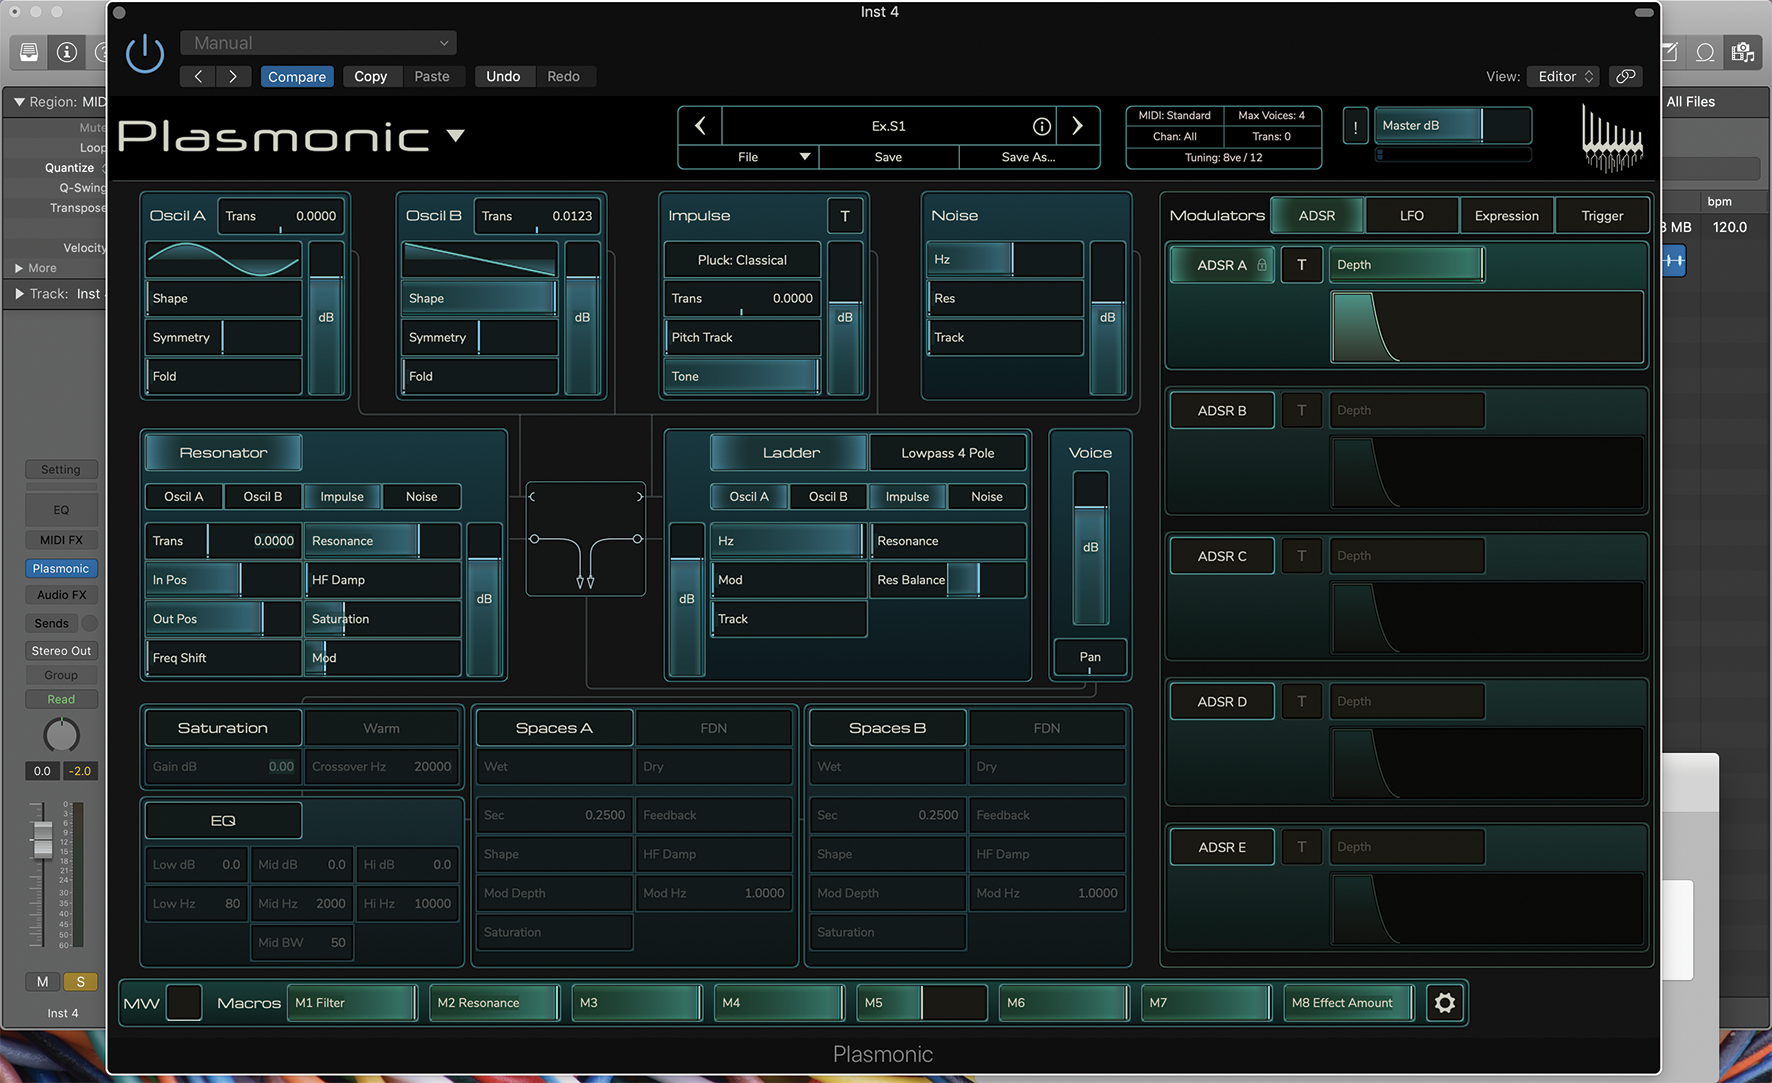The image size is (1772, 1083).
Task: Click the exclamation panic button
Action: point(1355,126)
